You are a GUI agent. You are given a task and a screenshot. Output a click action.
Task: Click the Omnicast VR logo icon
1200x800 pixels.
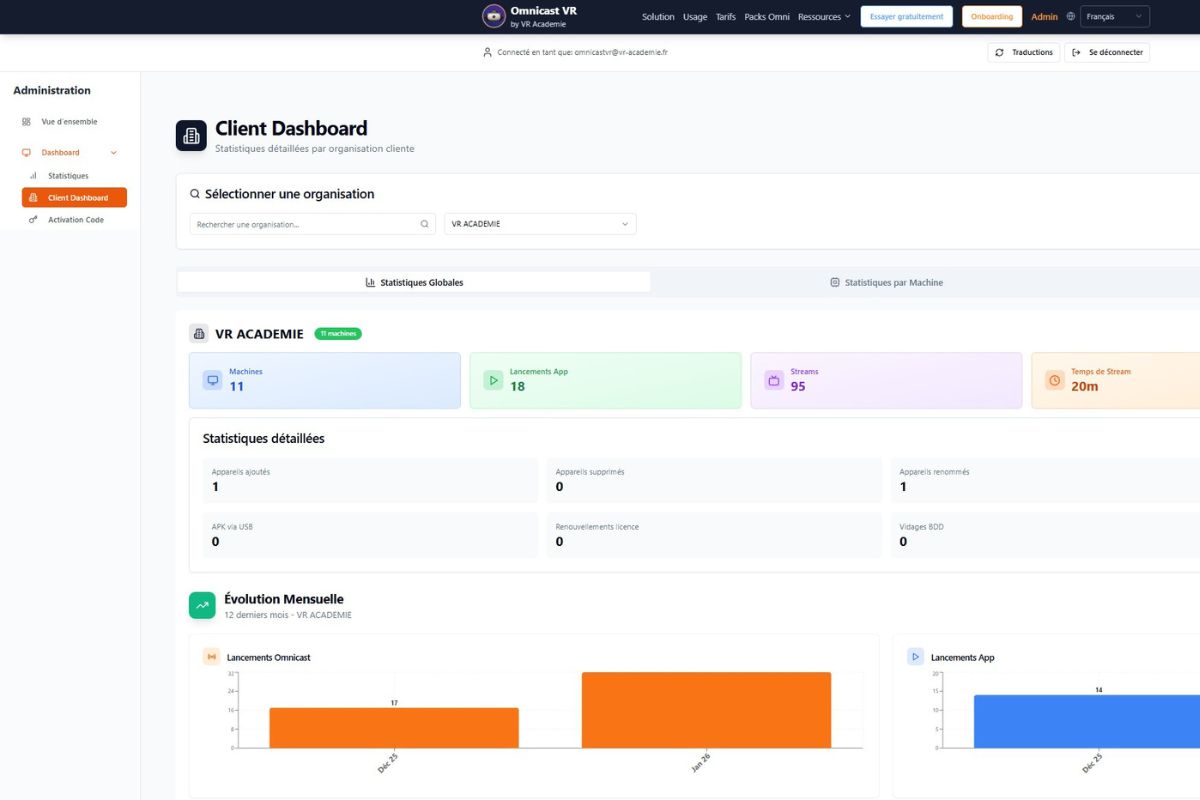[493, 16]
